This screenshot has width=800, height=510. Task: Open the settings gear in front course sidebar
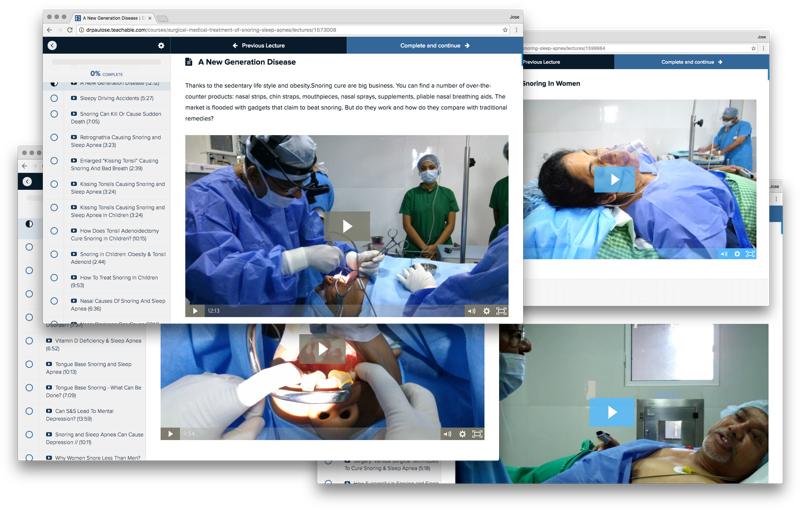point(161,45)
